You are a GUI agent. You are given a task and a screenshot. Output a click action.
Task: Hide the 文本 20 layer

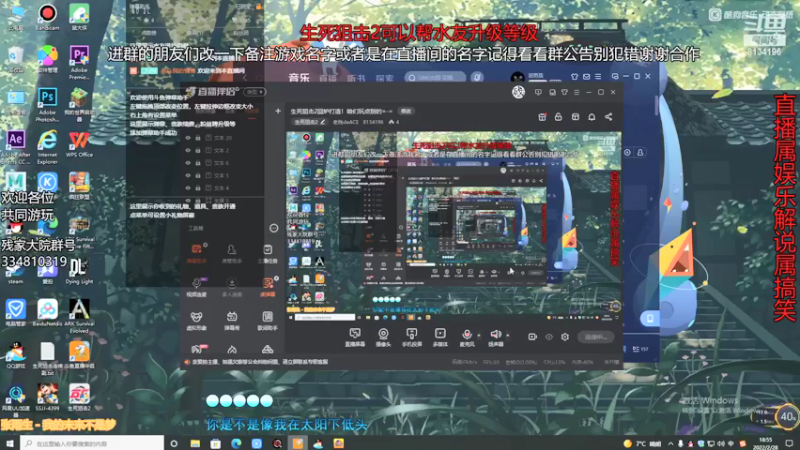(x=188, y=138)
